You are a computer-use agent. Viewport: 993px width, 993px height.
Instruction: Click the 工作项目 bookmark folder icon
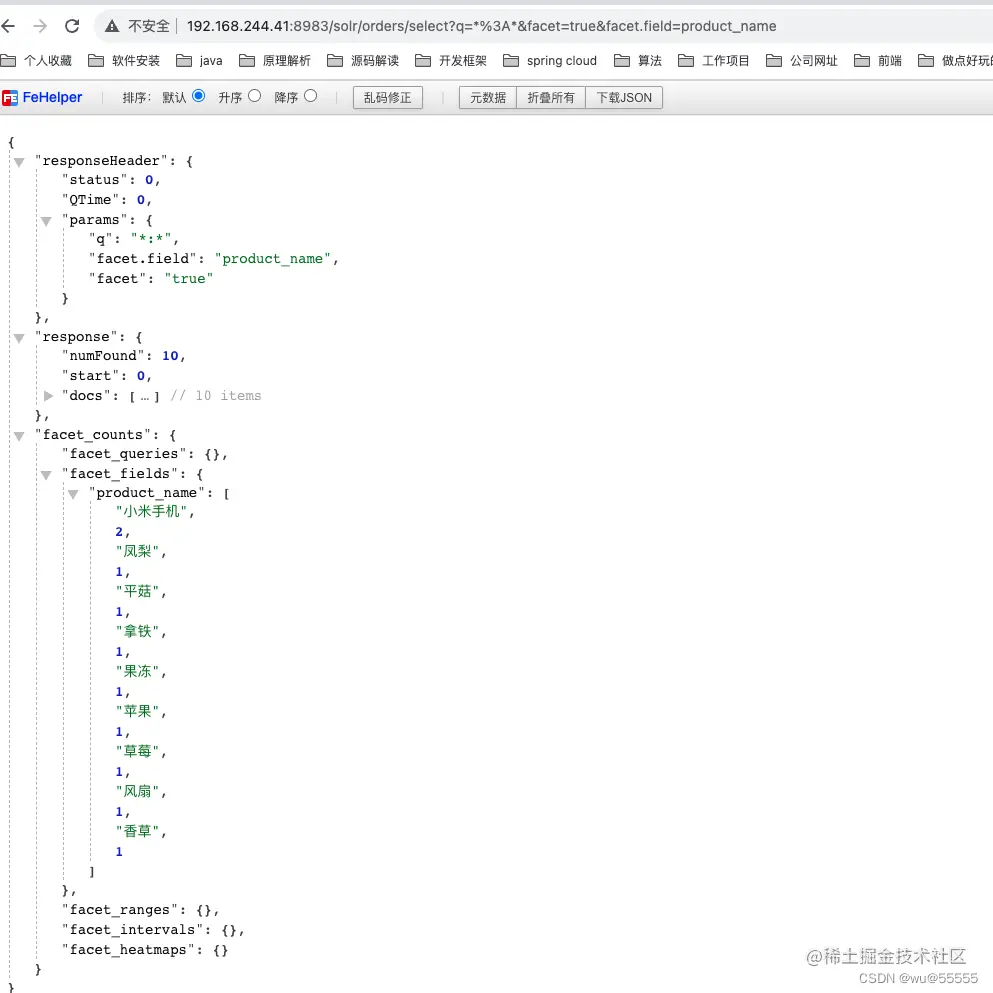(685, 61)
